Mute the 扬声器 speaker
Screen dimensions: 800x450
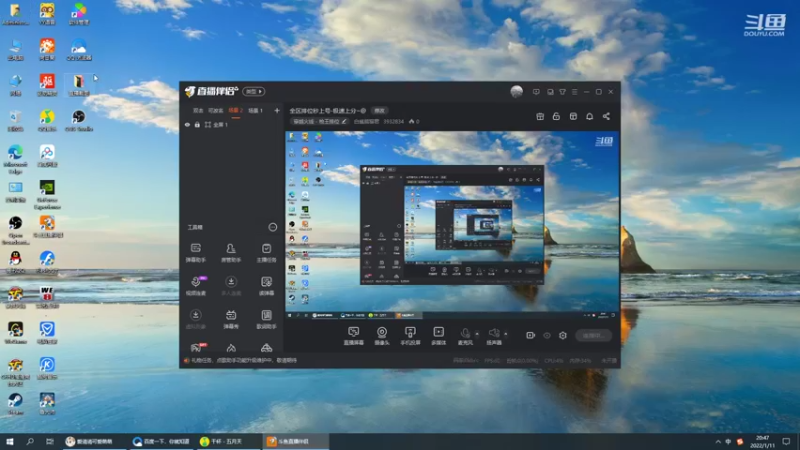pos(493,336)
